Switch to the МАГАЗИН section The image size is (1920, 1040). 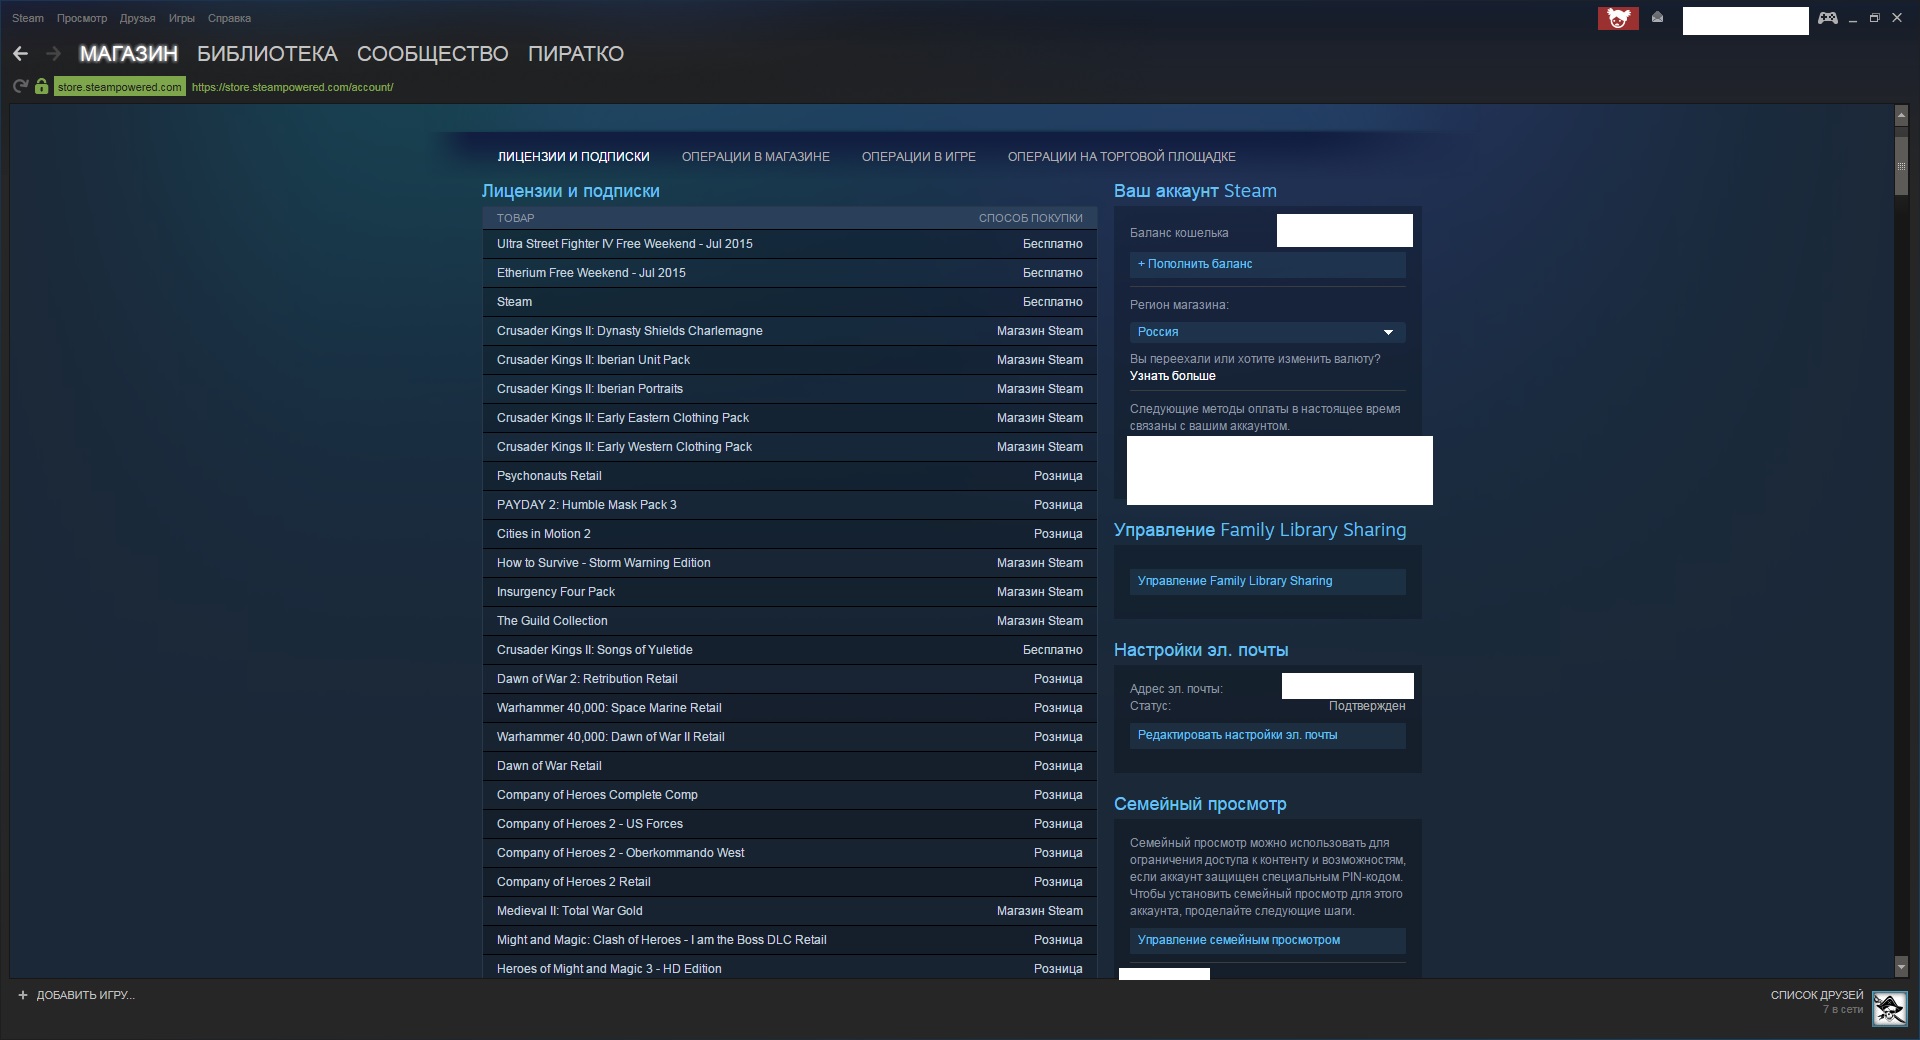[x=129, y=54]
